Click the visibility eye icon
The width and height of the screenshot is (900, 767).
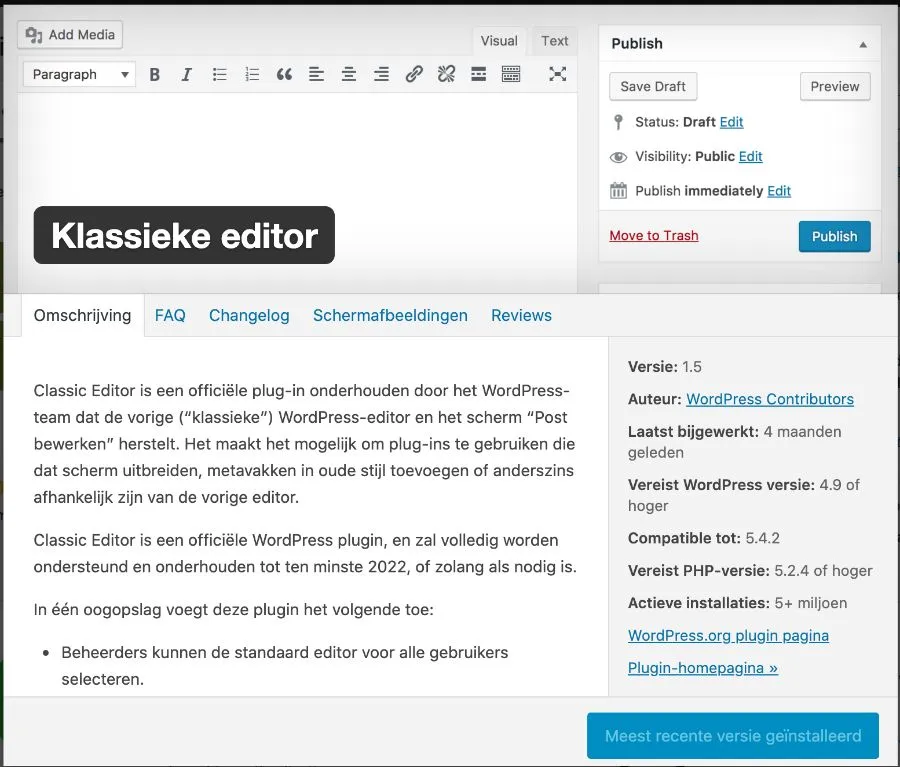618,157
